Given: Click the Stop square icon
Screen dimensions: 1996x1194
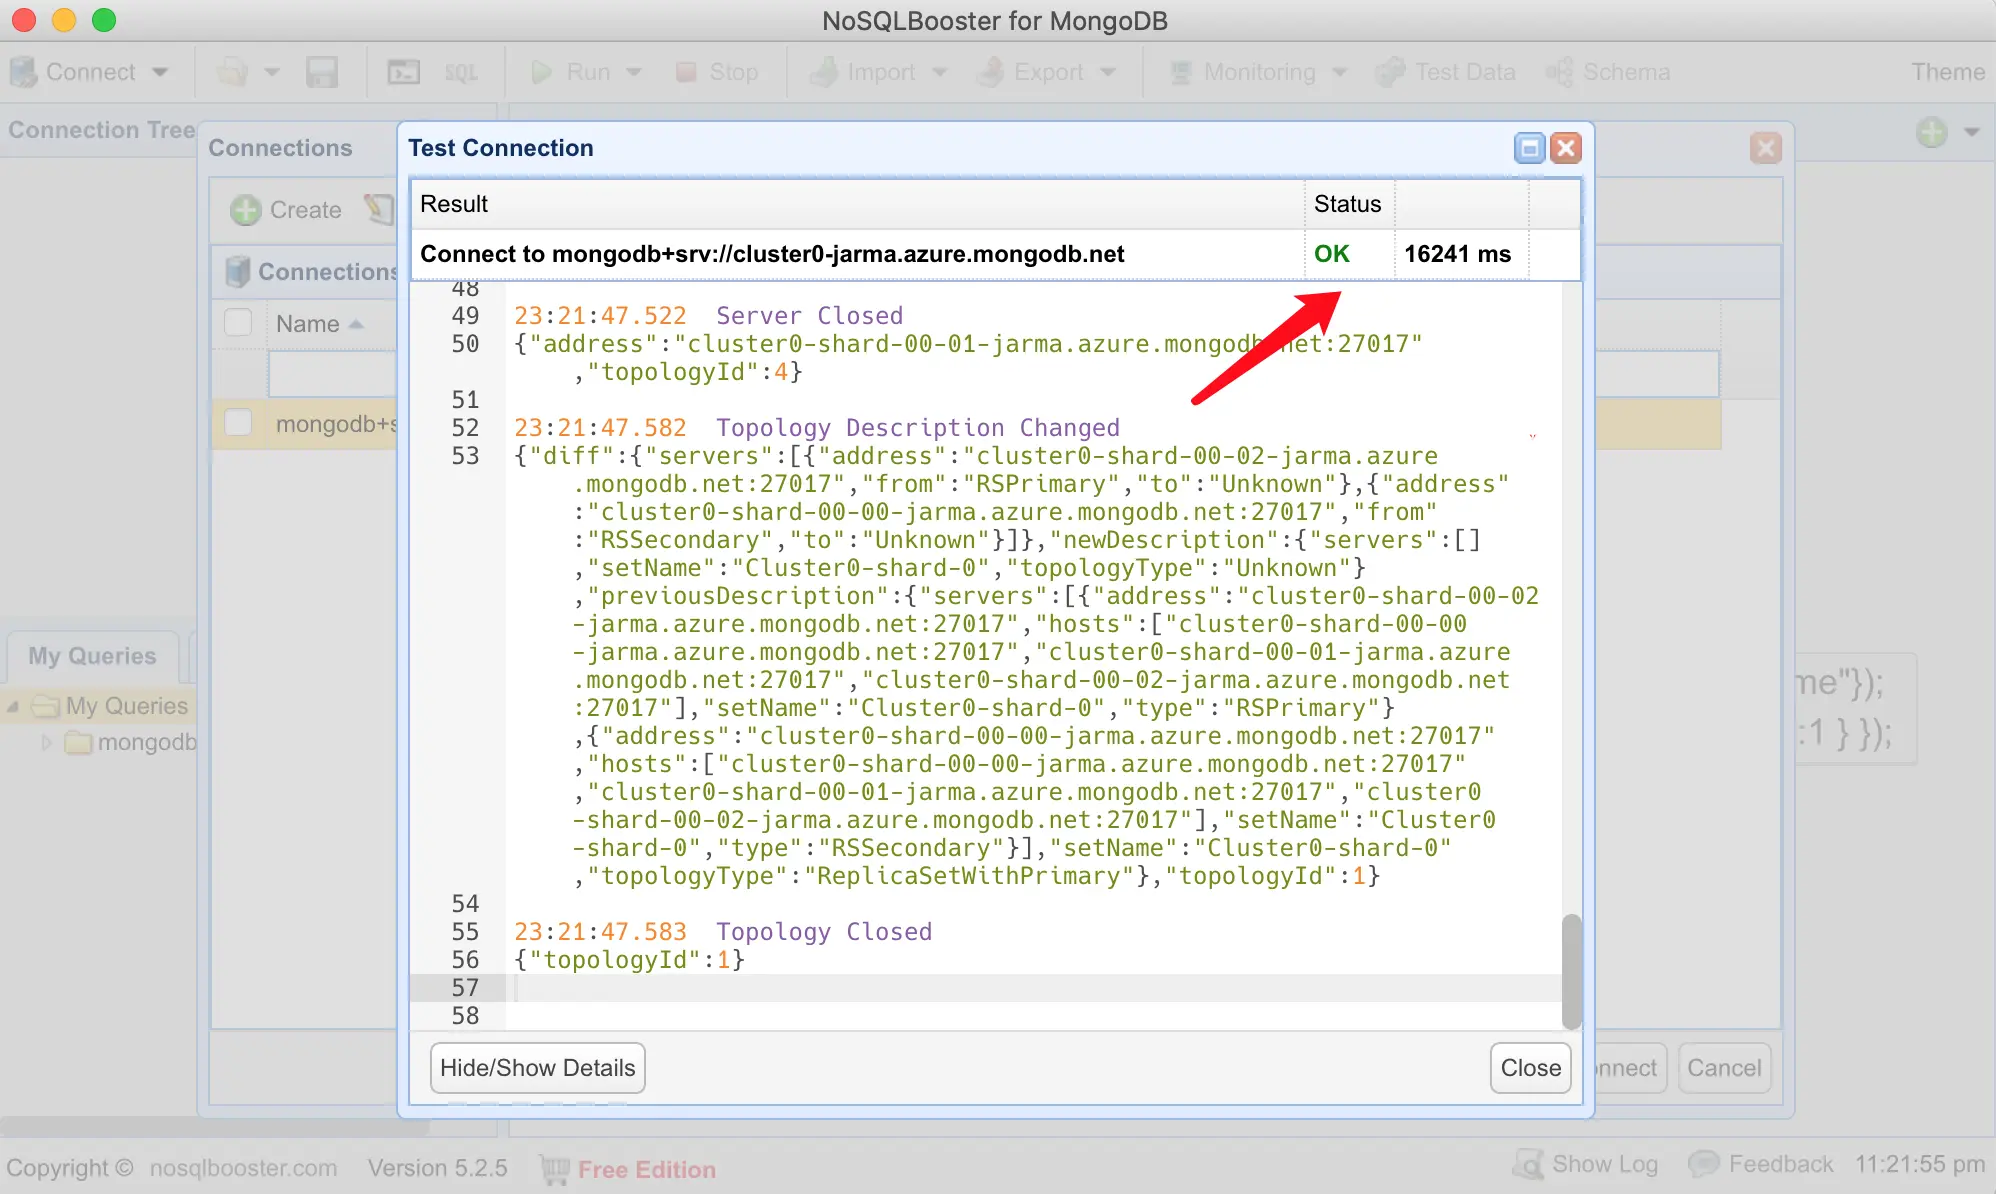Looking at the screenshot, I should (x=686, y=72).
